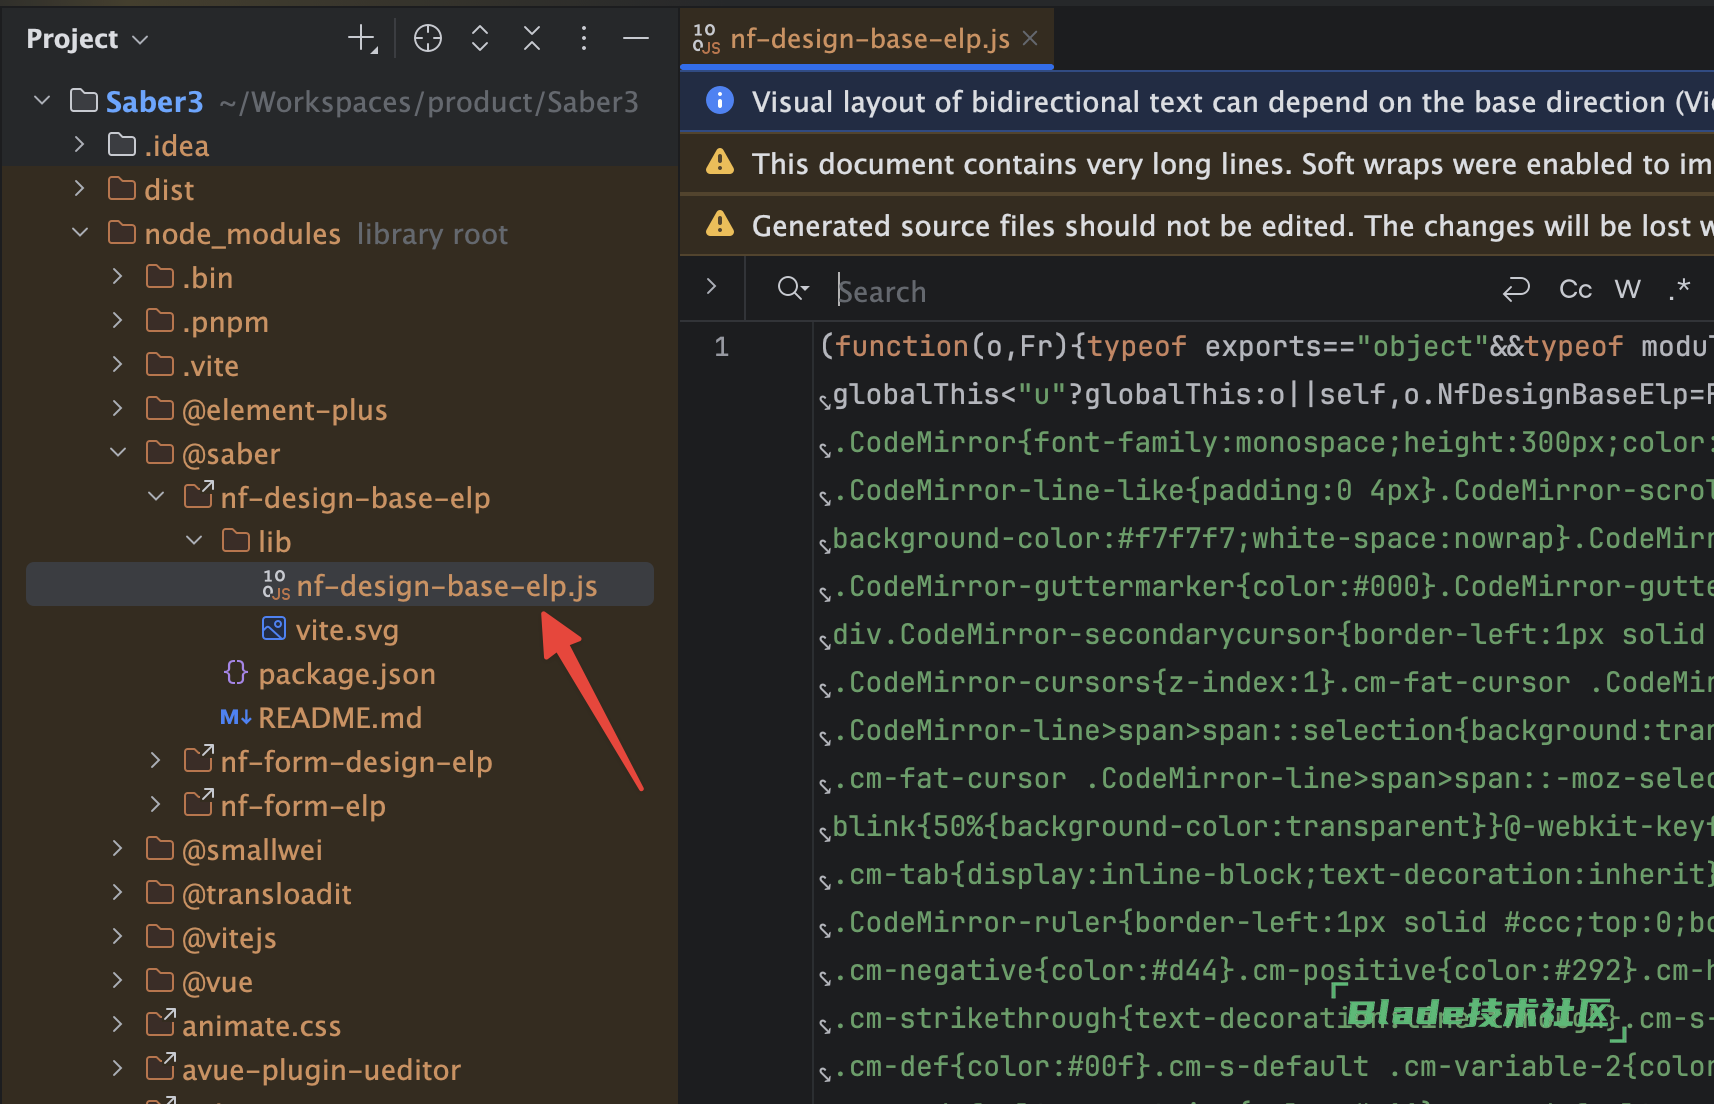Click the new line icon in search bar
The width and height of the screenshot is (1714, 1104).
pyautogui.click(x=1516, y=289)
